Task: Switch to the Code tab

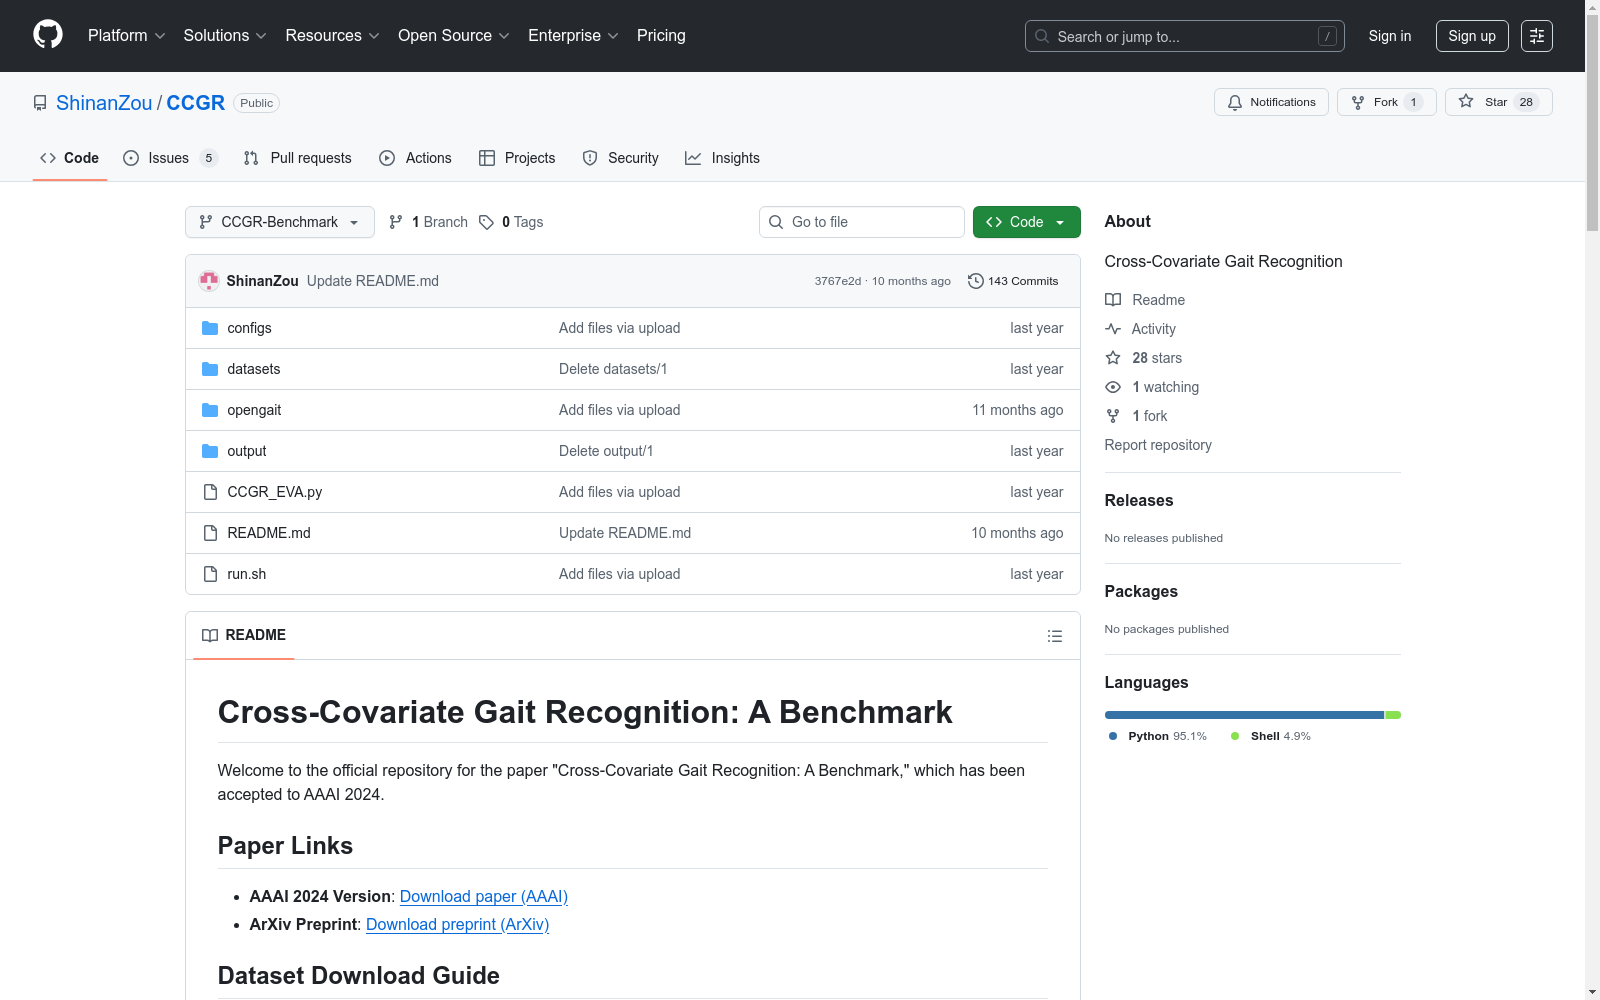Action: click(70, 158)
